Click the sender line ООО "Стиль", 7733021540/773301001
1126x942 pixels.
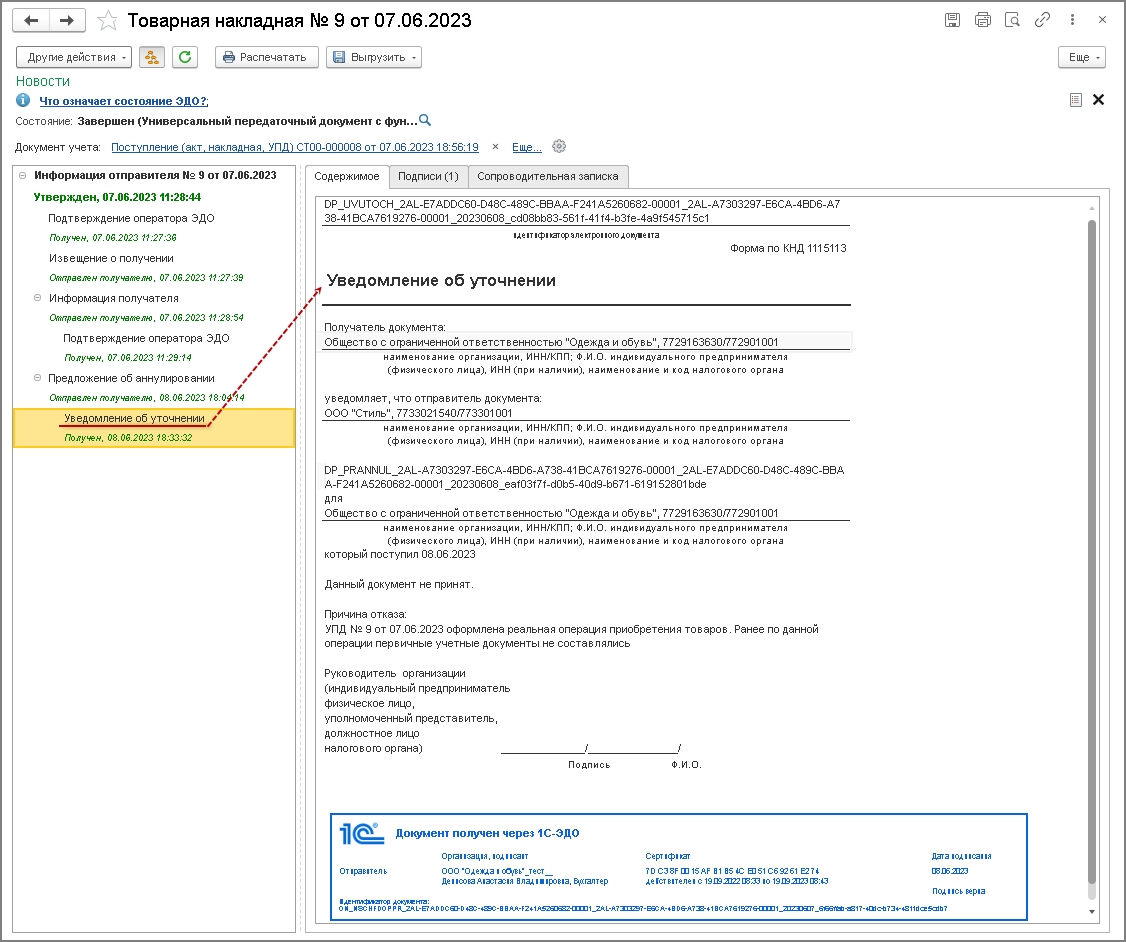point(419,414)
